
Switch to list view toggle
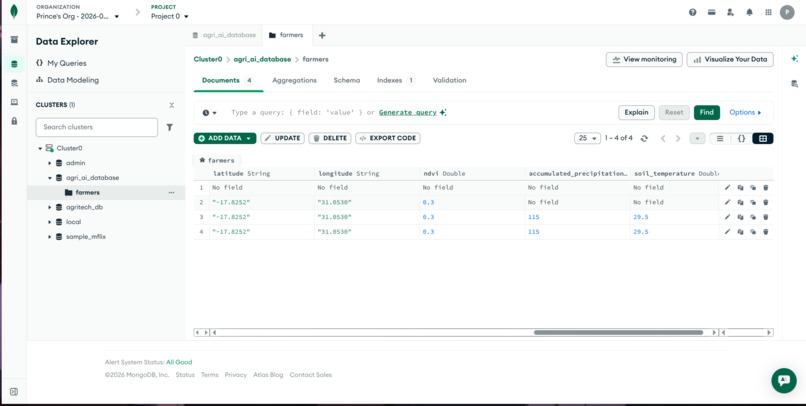[720, 138]
